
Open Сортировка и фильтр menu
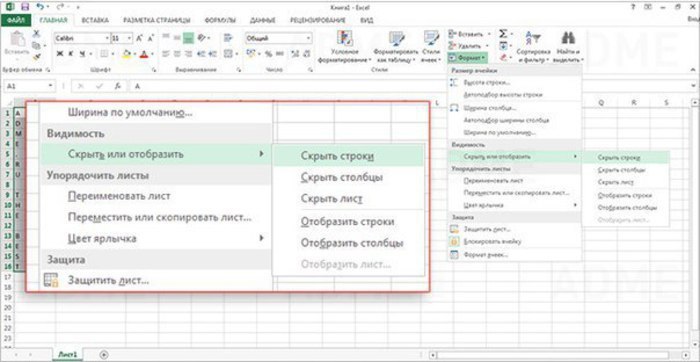(x=533, y=47)
